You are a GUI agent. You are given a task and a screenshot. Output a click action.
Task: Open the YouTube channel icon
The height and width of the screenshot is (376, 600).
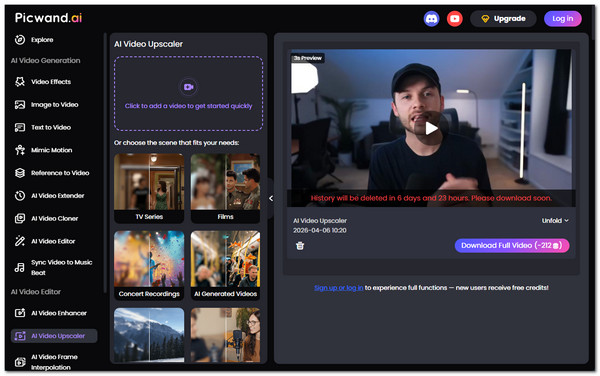pos(455,18)
